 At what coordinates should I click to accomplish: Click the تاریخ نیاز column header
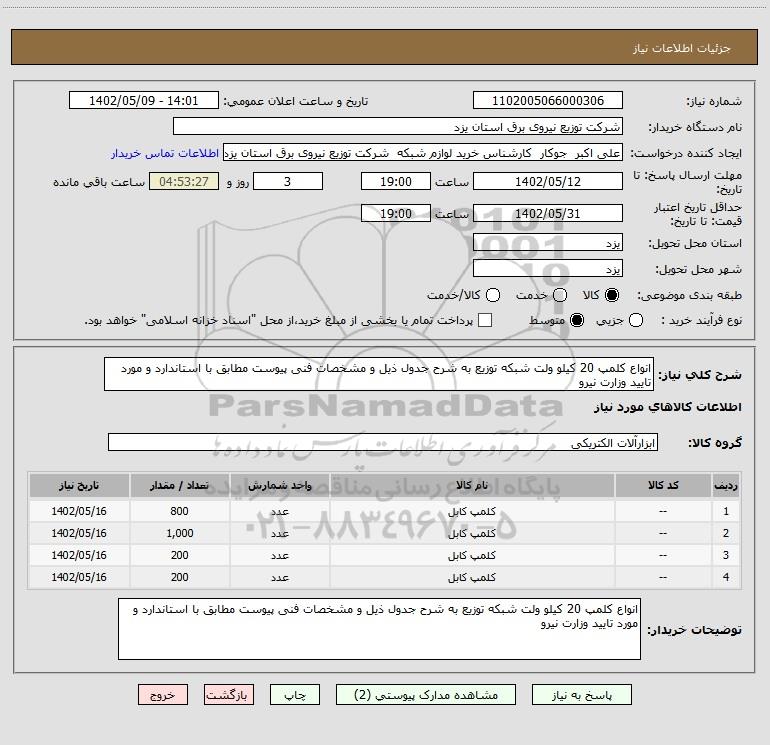[x=79, y=486]
